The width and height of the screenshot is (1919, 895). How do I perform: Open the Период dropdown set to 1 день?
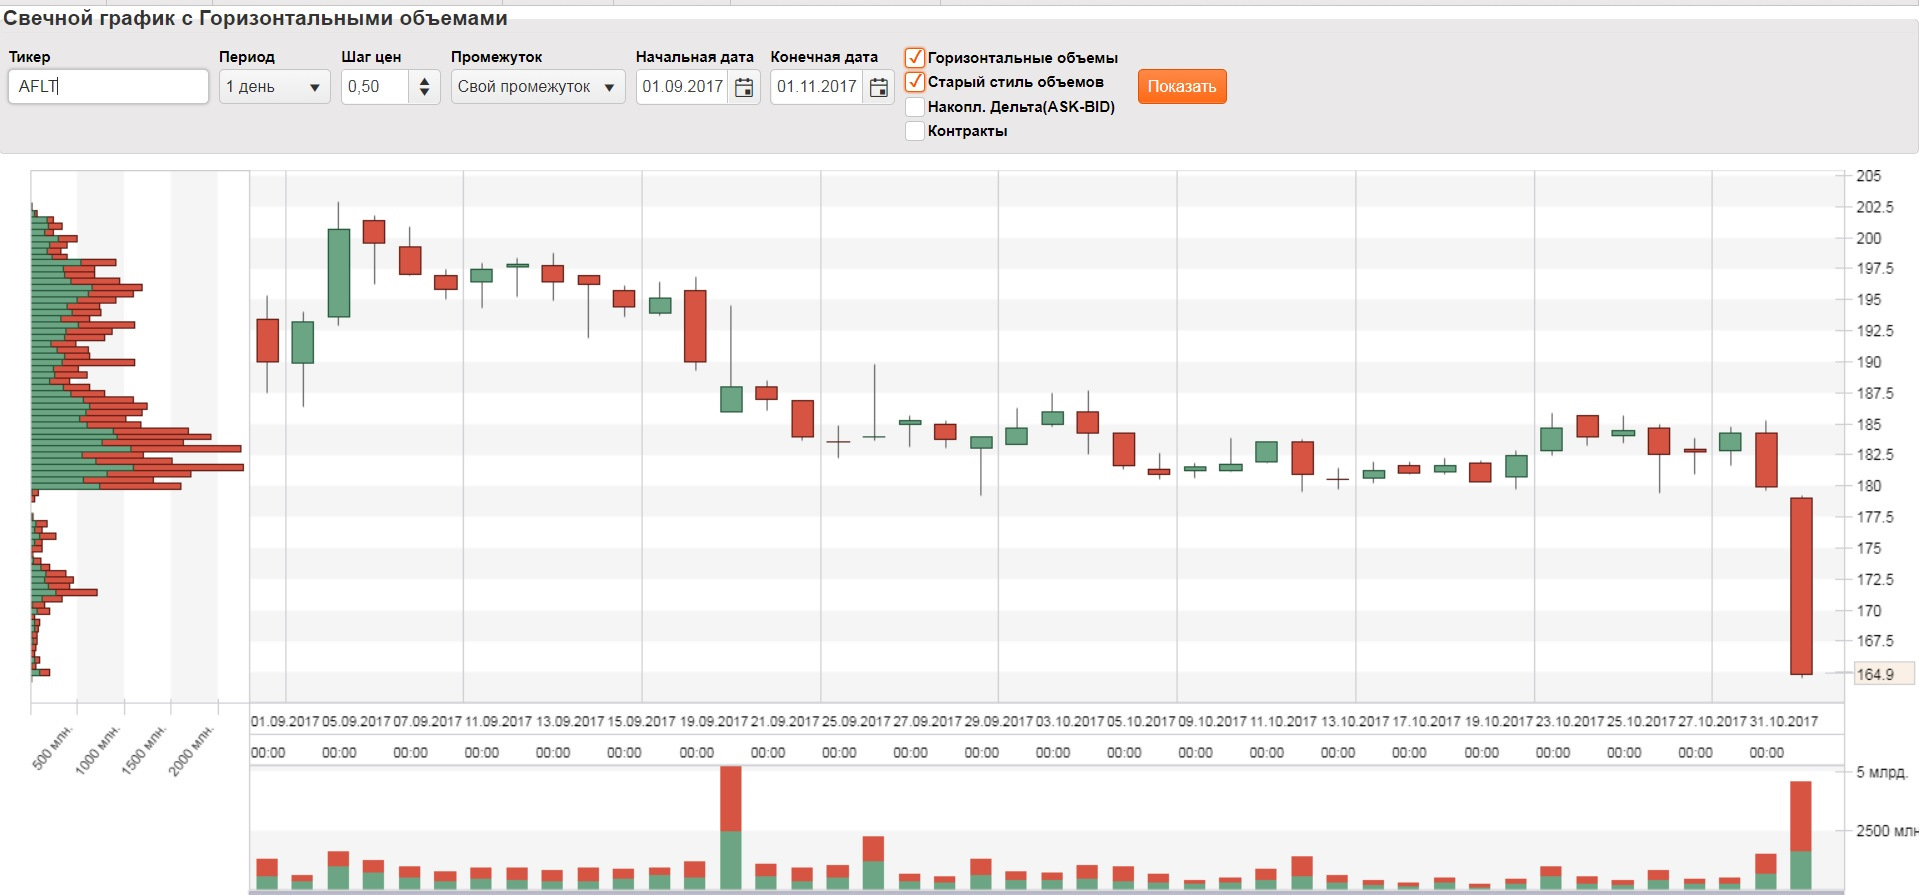pyautogui.click(x=274, y=86)
